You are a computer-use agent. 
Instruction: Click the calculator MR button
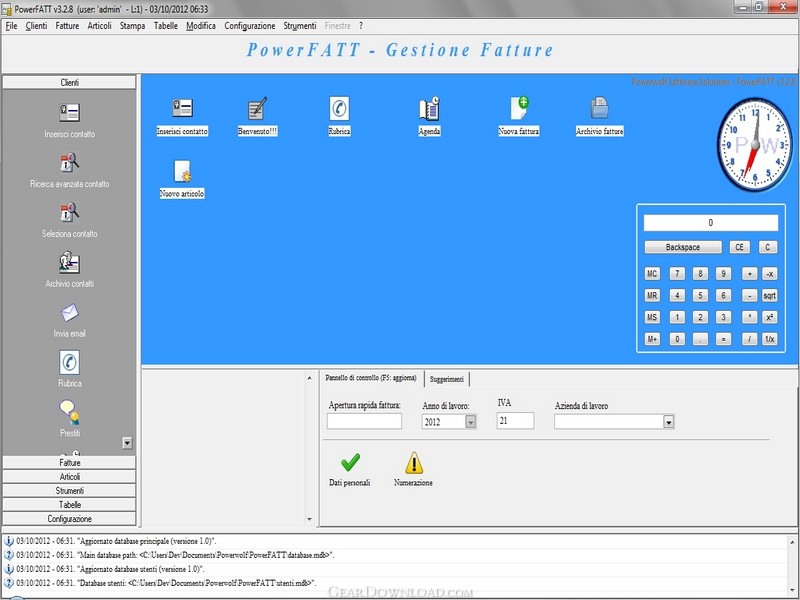[652, 296]
